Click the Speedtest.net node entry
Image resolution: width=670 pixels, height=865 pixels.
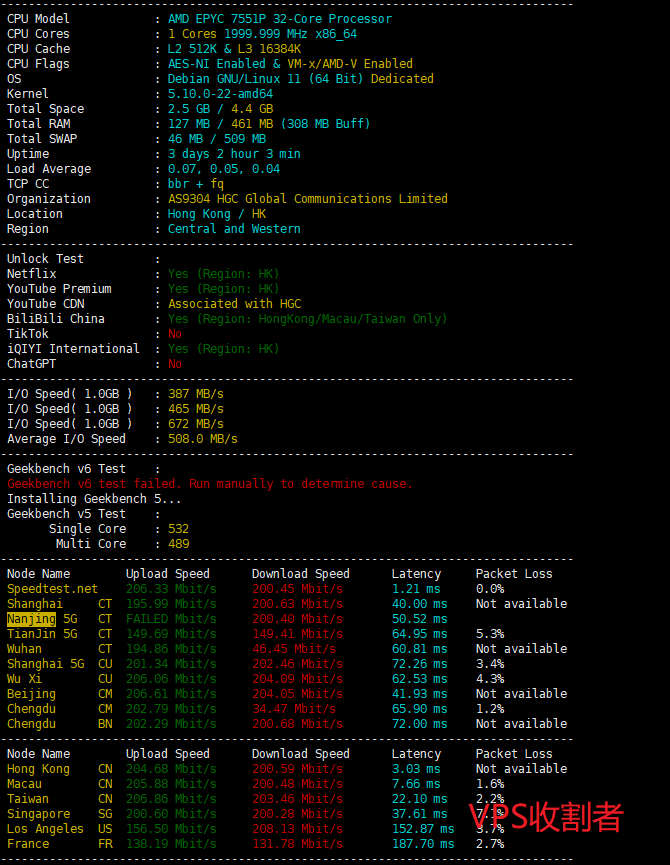tap(52, 589)
